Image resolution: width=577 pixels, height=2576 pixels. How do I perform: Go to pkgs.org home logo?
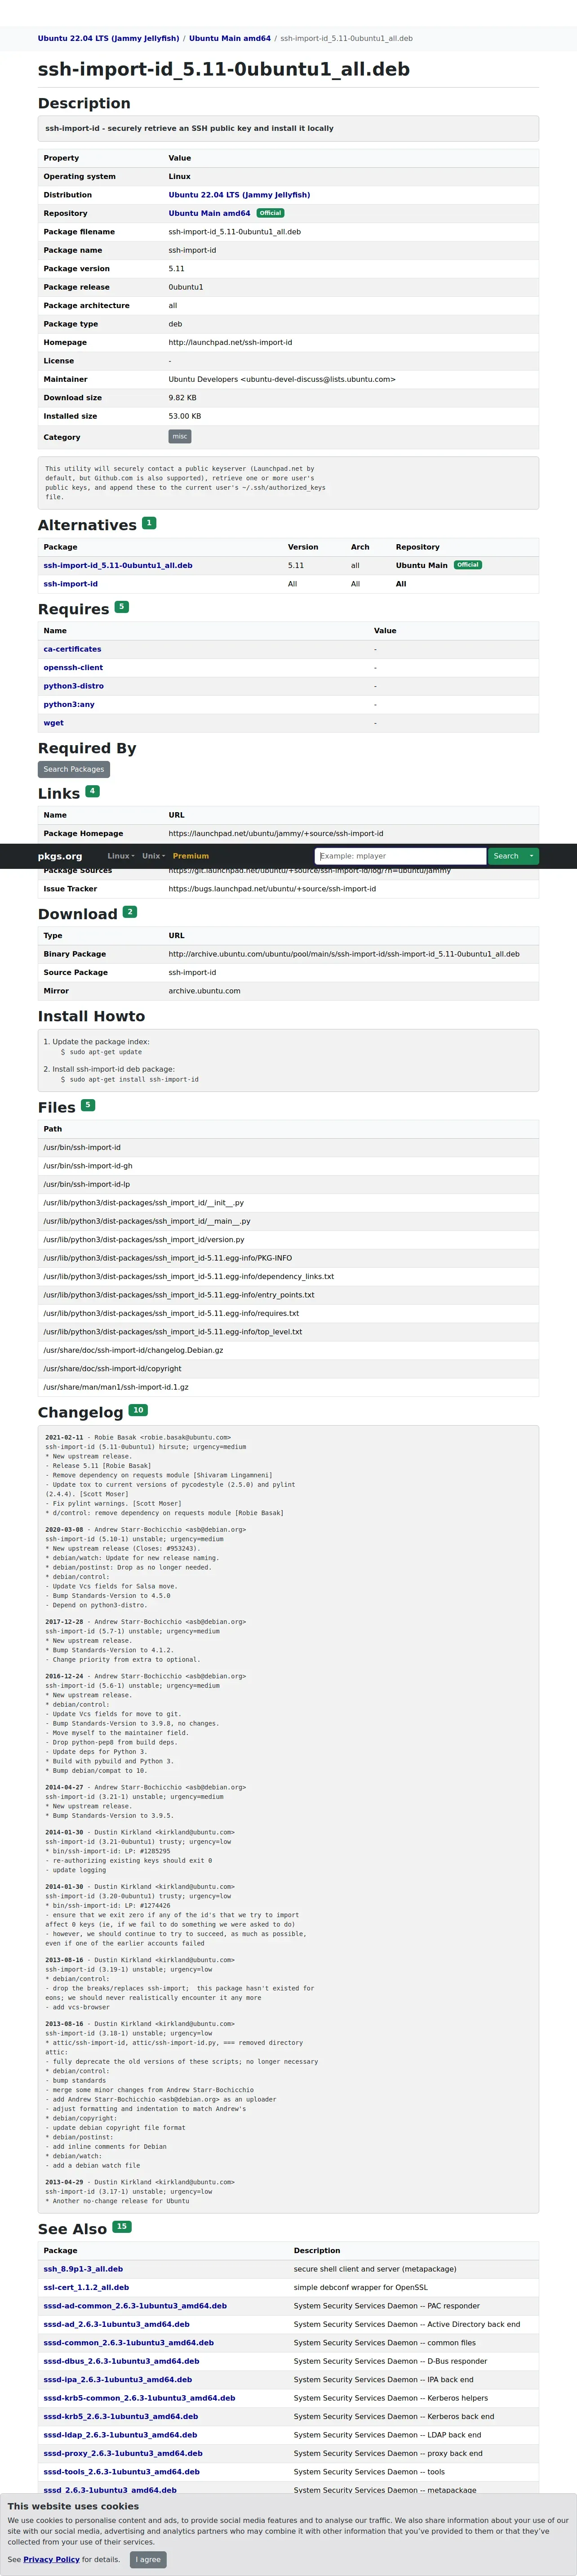point(60,856)
